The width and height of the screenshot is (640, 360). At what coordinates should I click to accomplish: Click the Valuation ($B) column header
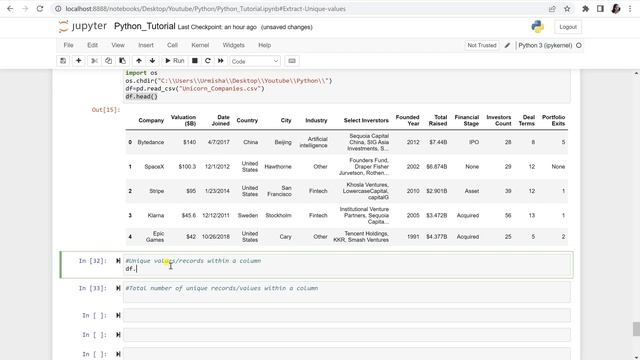pyautogui.click(x=183, y=120)
